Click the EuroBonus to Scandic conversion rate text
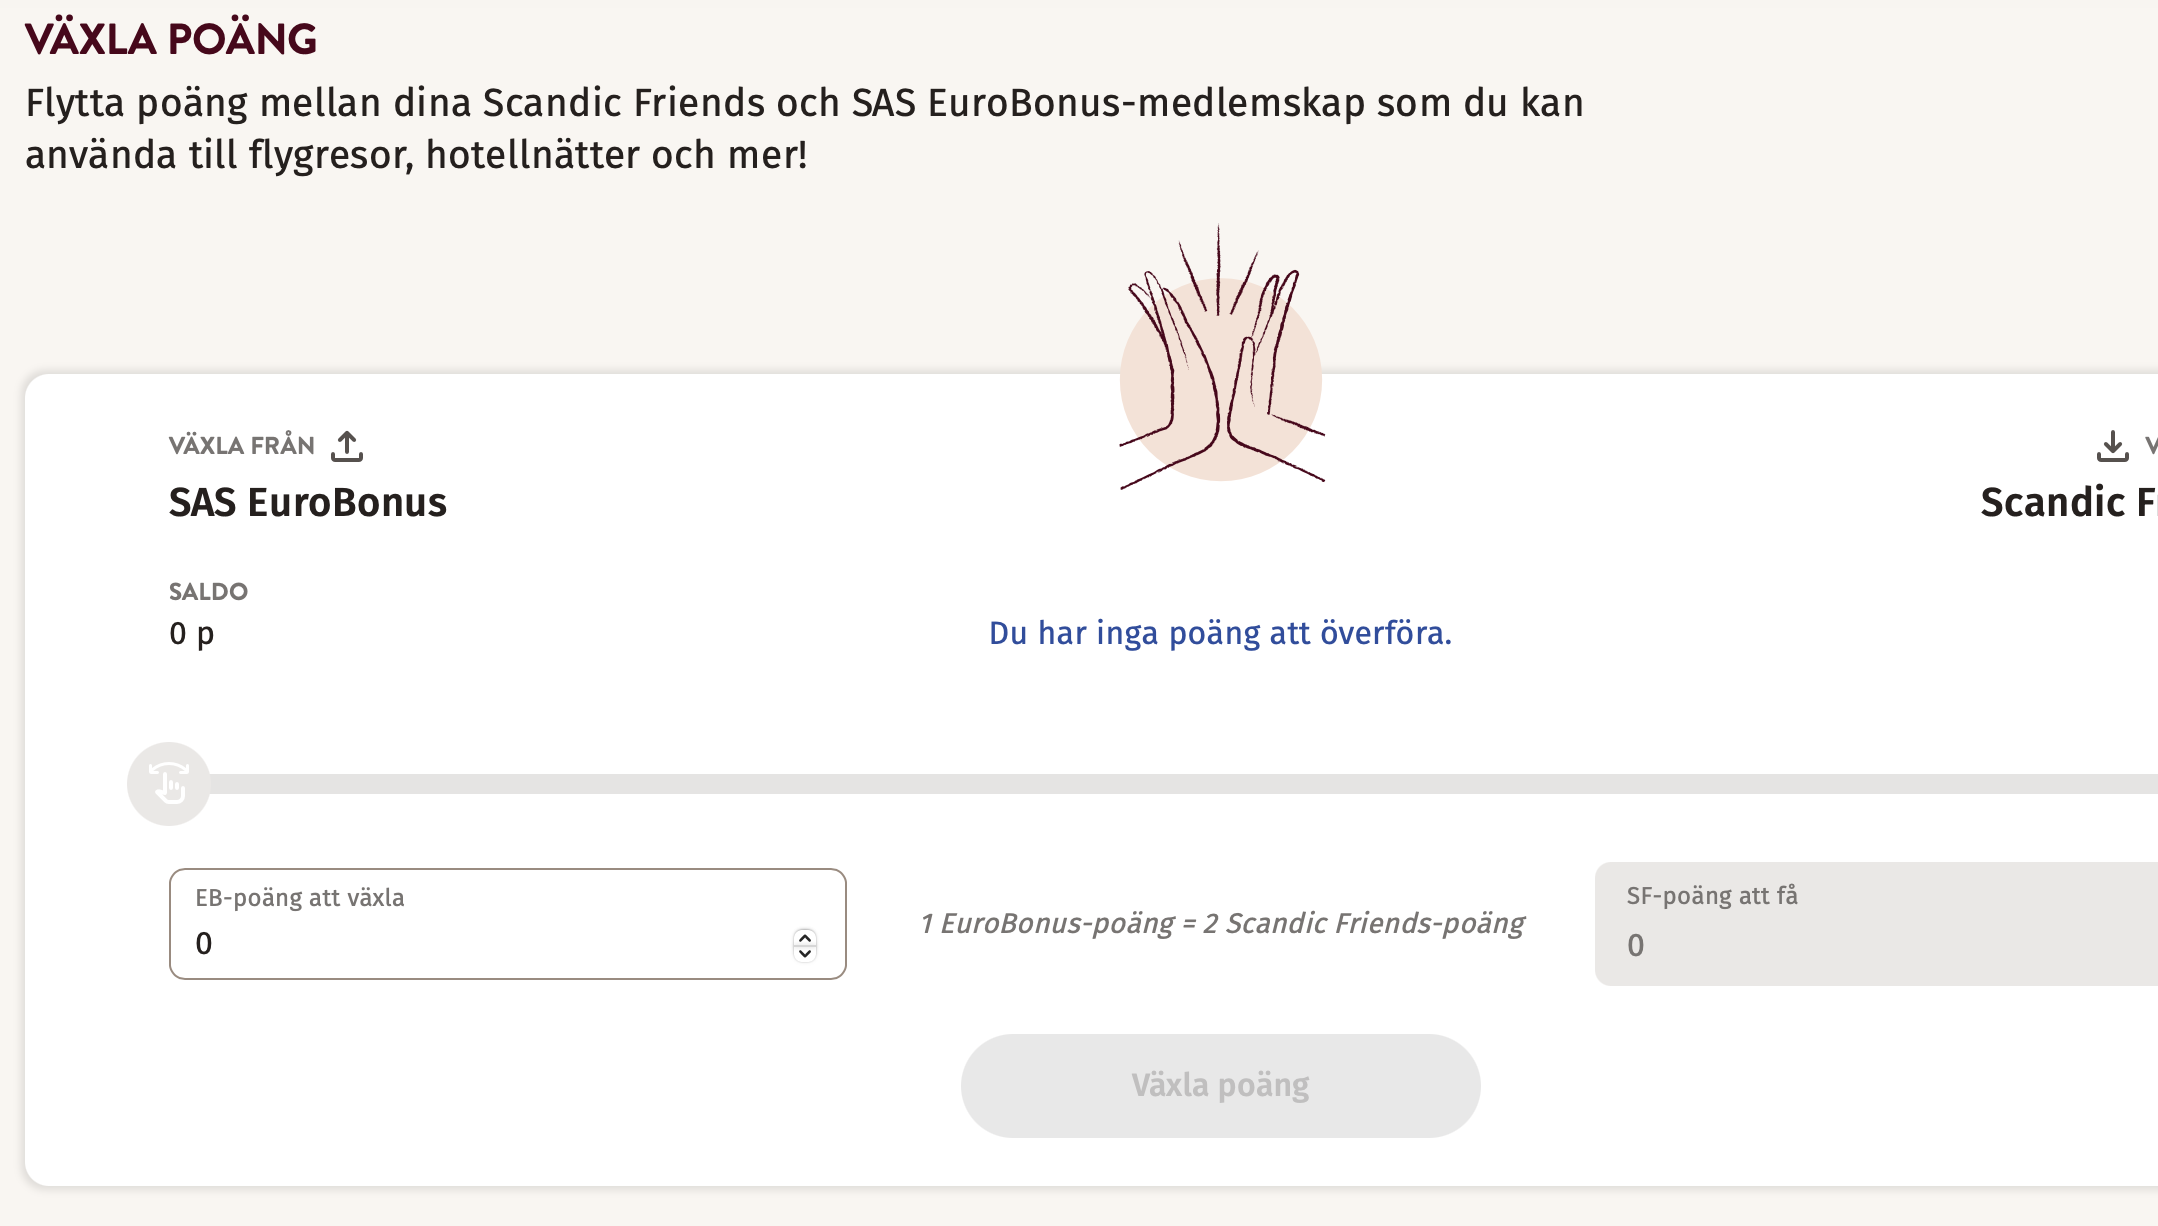The image size is (2158, 1226). tap(1222, 923)
